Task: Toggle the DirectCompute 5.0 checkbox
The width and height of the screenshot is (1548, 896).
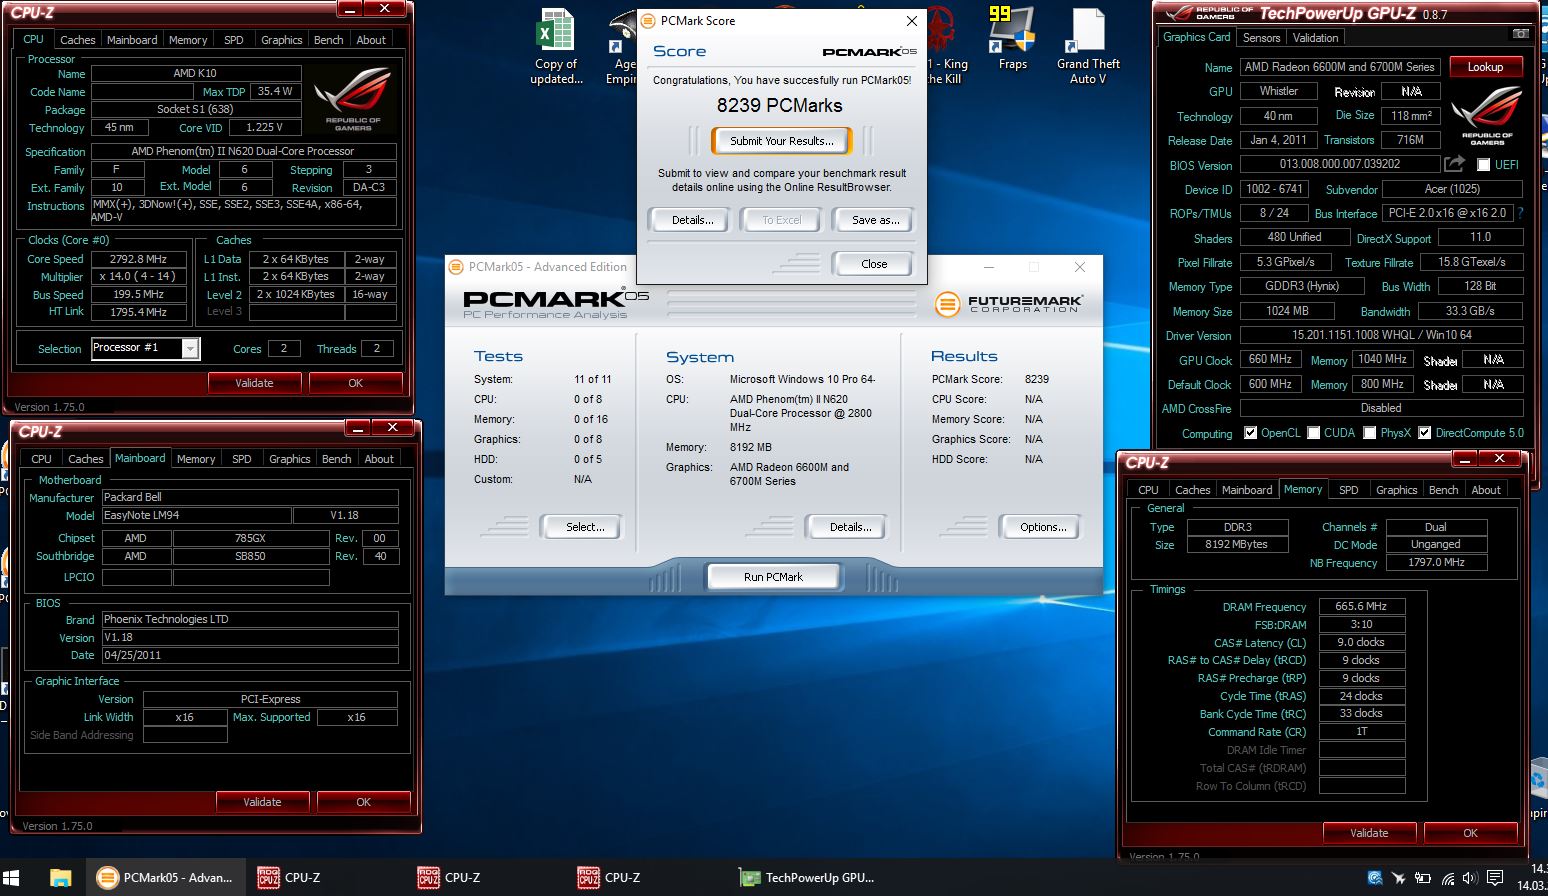Action: click(x=1424, y=433)
